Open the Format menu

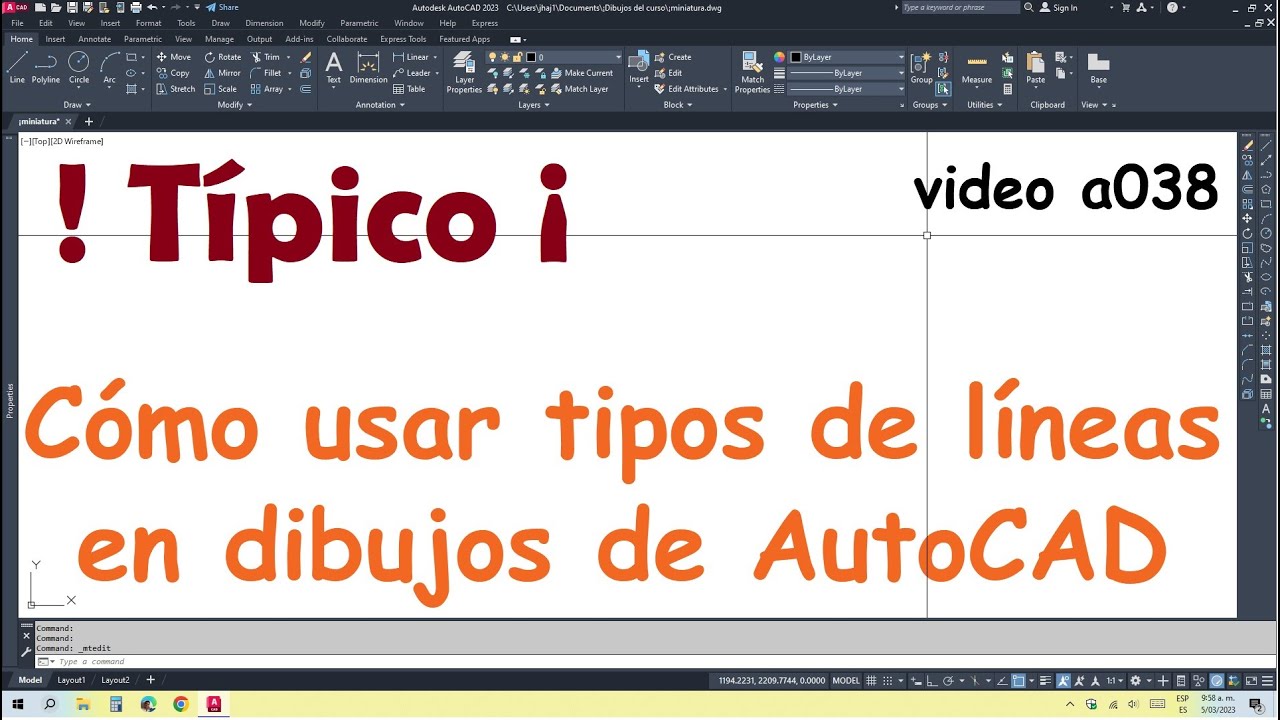tap(148, 23)
